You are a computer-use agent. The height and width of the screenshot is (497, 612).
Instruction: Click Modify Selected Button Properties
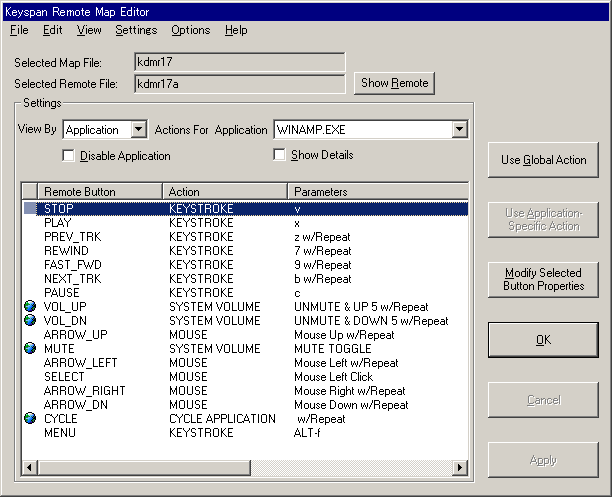(x=543, y=279)
